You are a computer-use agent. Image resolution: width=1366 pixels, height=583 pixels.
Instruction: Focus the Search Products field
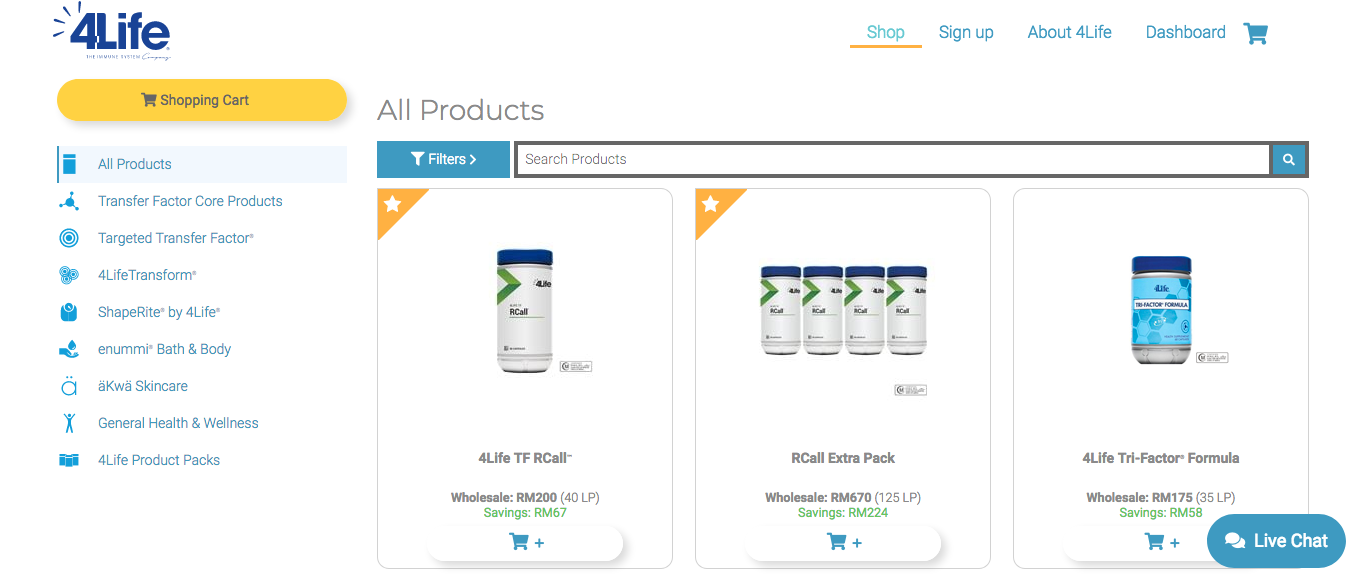point(892,159)
